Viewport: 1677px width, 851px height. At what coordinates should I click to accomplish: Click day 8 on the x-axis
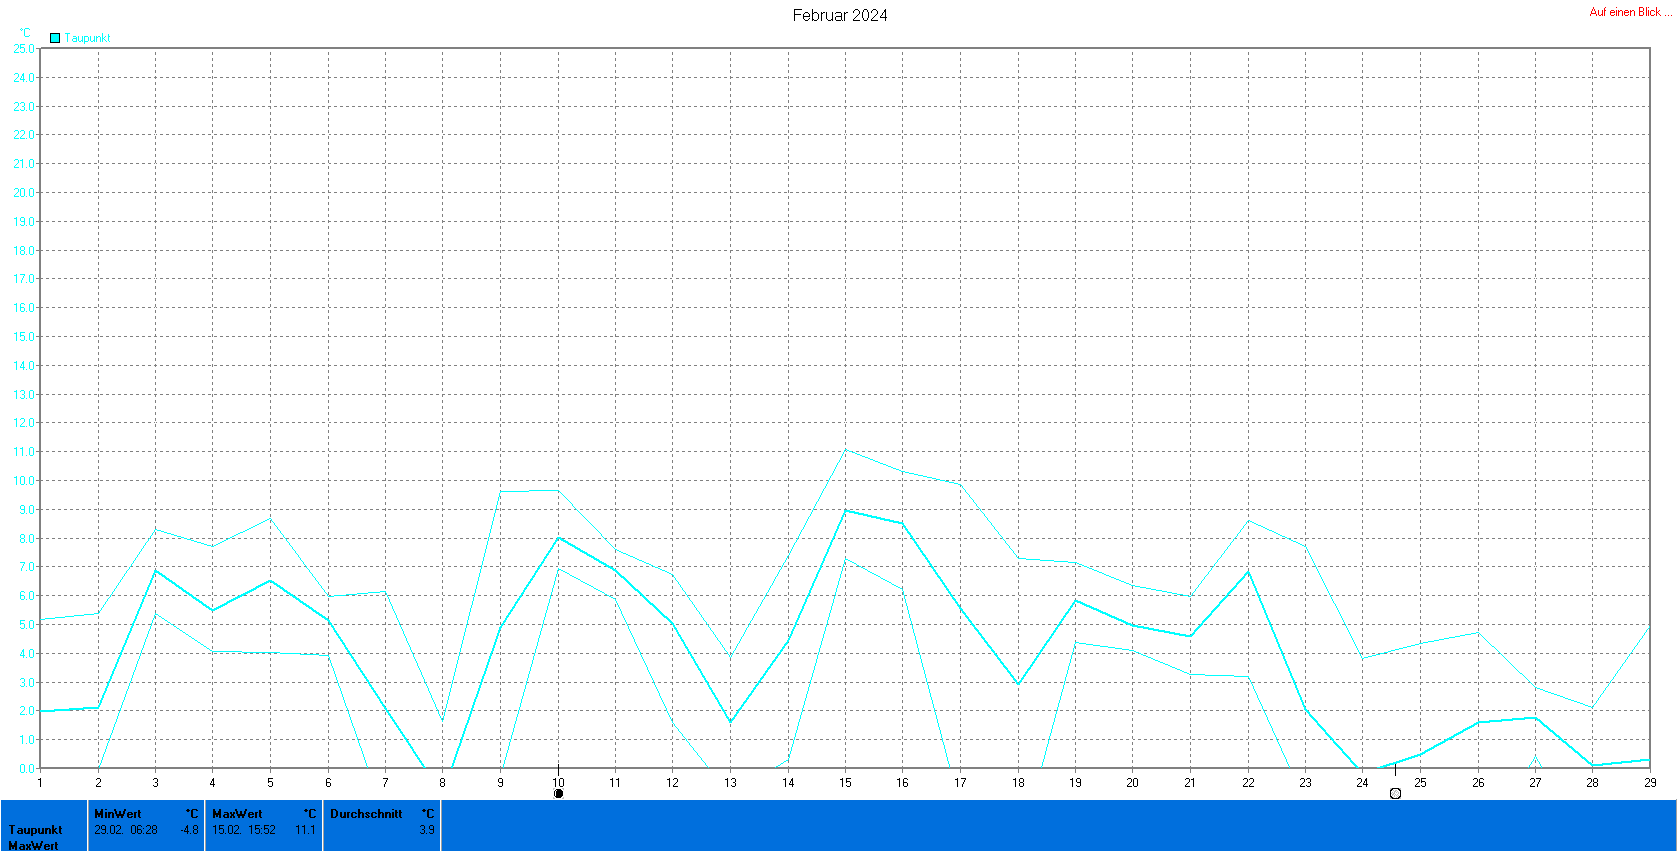(x=442, y=783)
